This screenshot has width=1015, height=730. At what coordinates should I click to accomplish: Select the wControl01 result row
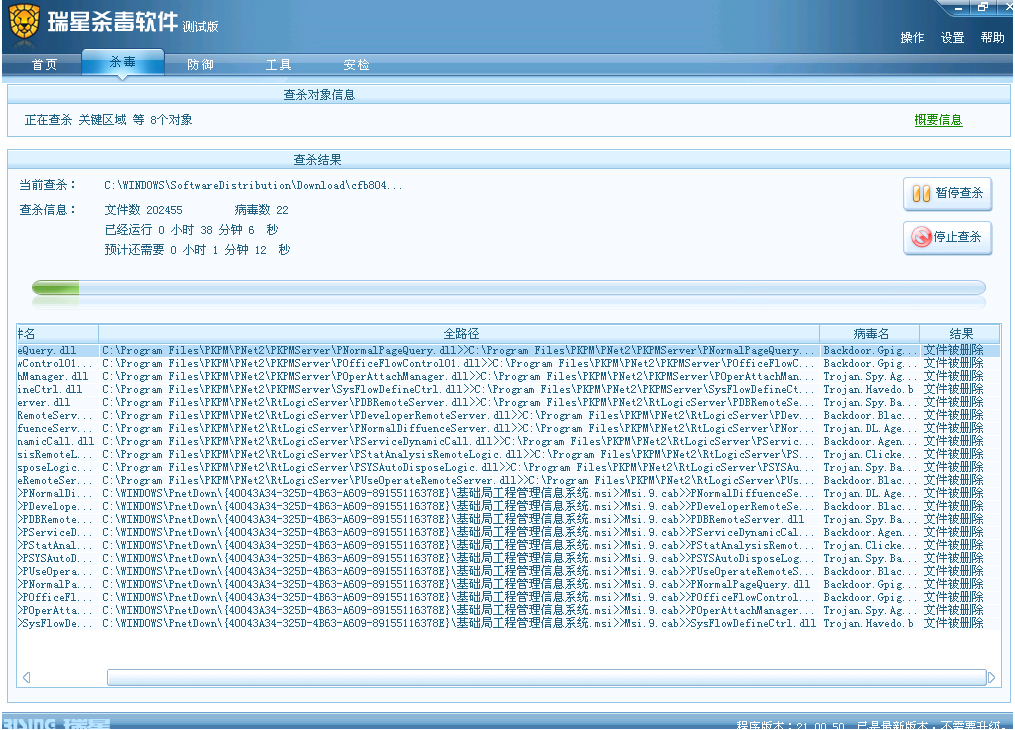click(509, 364)
